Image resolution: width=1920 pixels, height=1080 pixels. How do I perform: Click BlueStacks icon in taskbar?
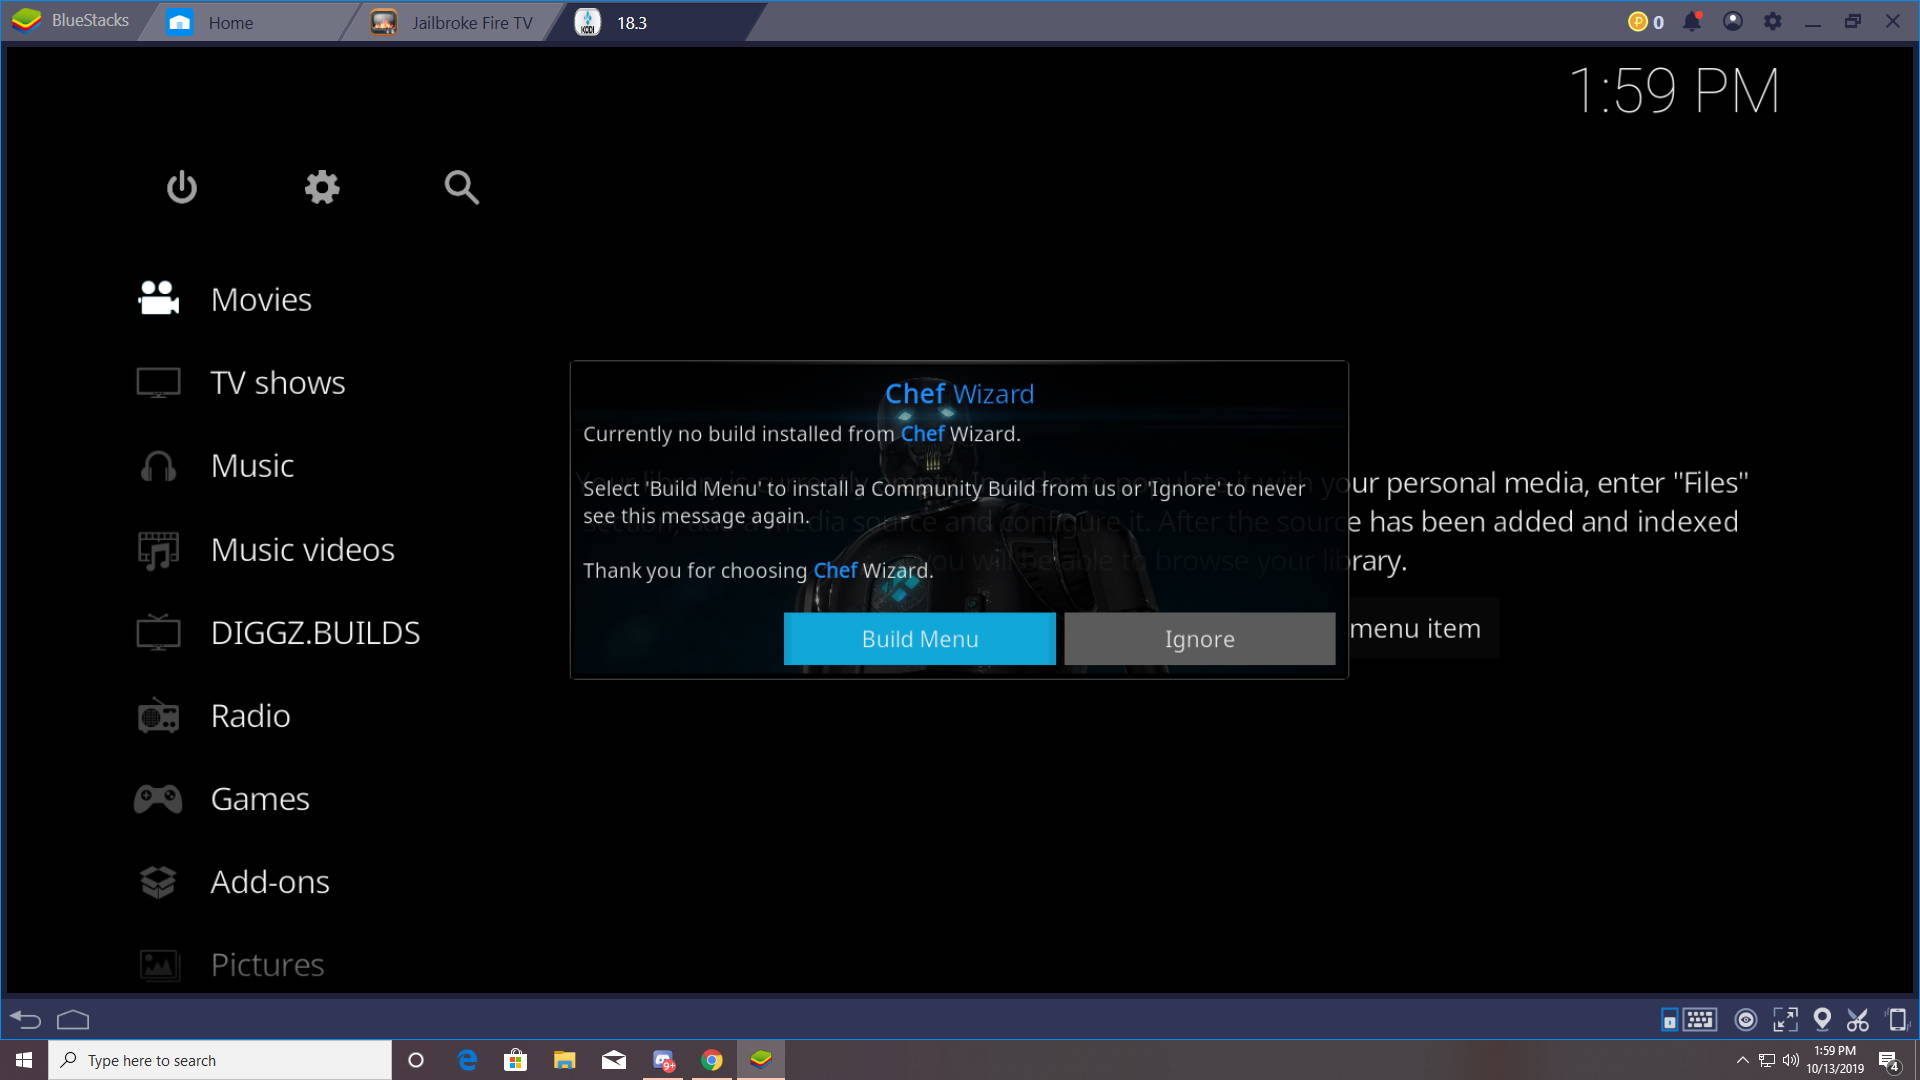[x=761, y=1060]
